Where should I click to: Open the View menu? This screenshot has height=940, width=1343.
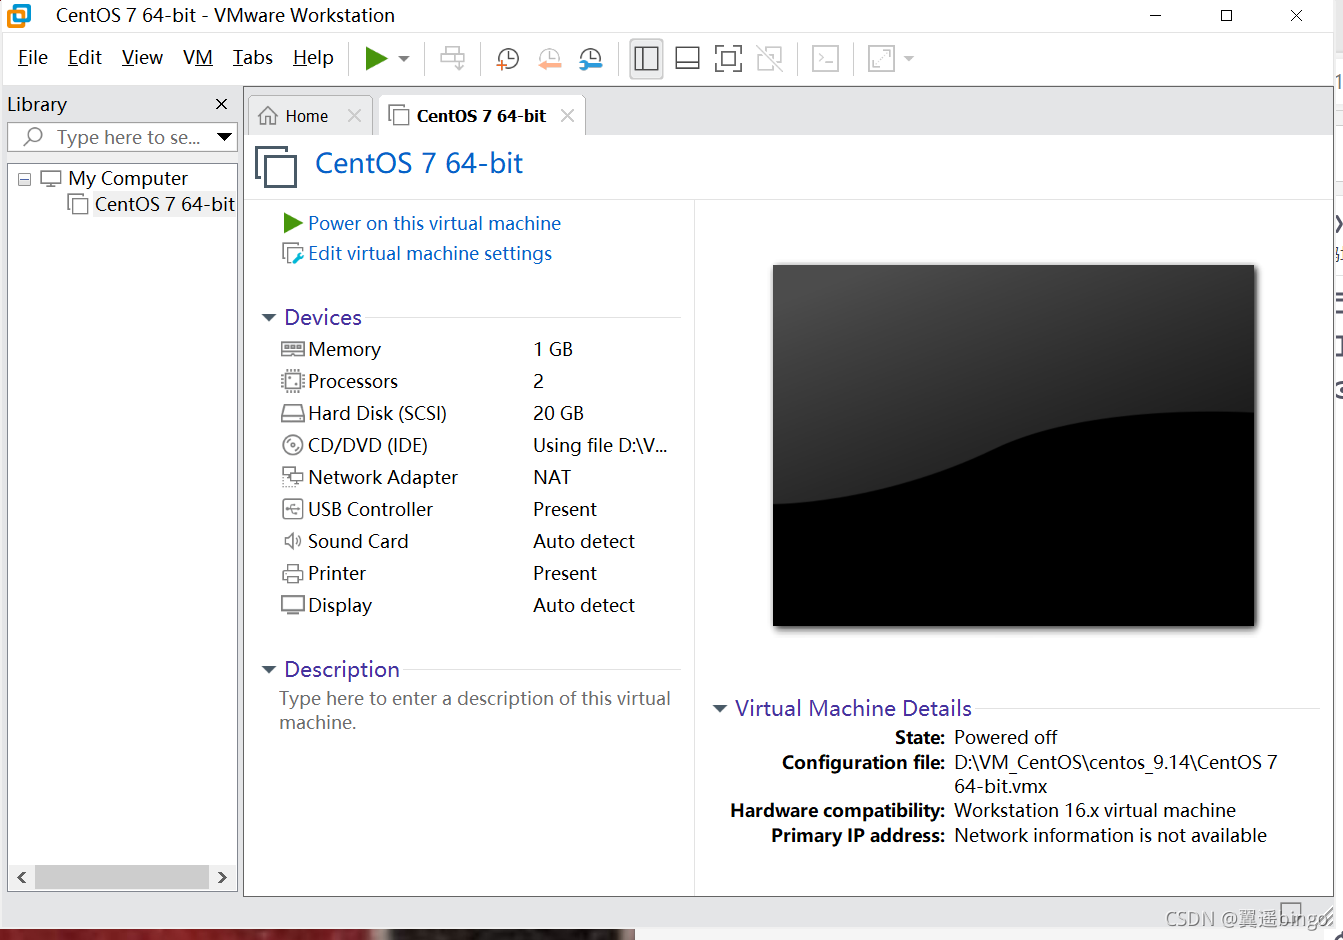(142, 58)
